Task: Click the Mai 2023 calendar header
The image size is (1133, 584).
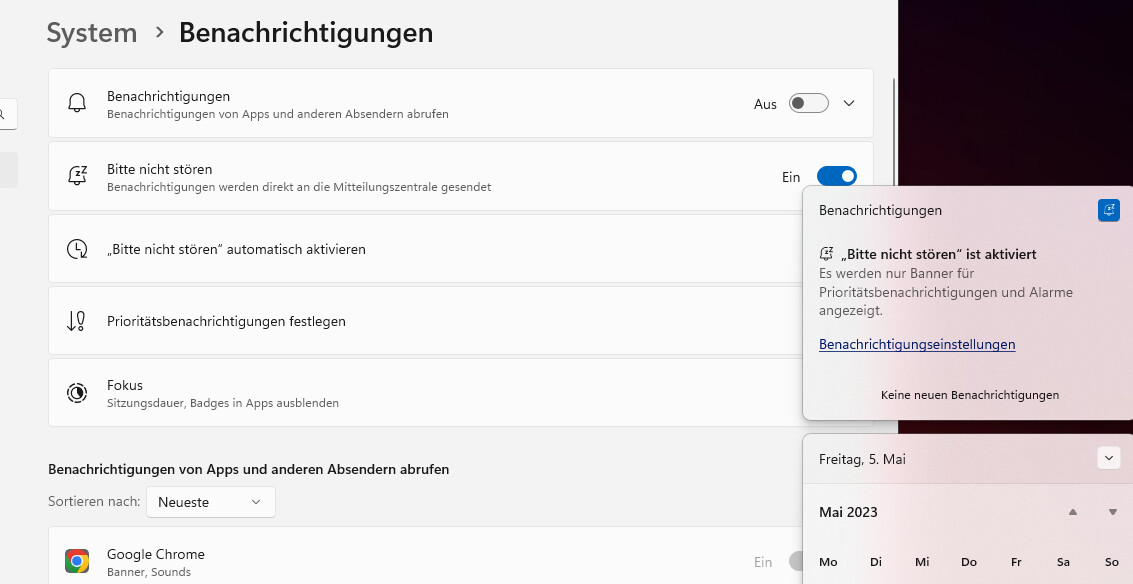Action: point(848,512)
